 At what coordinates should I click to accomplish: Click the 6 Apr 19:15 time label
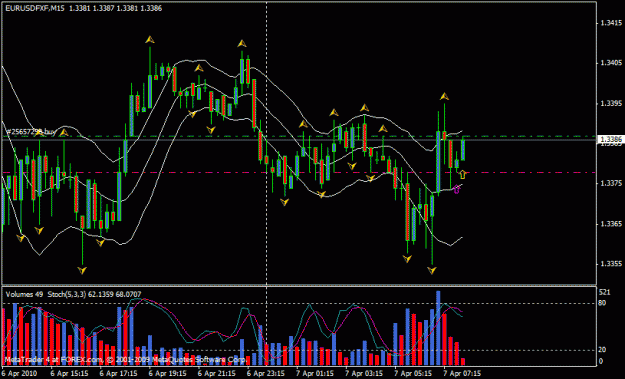(168, 373)
